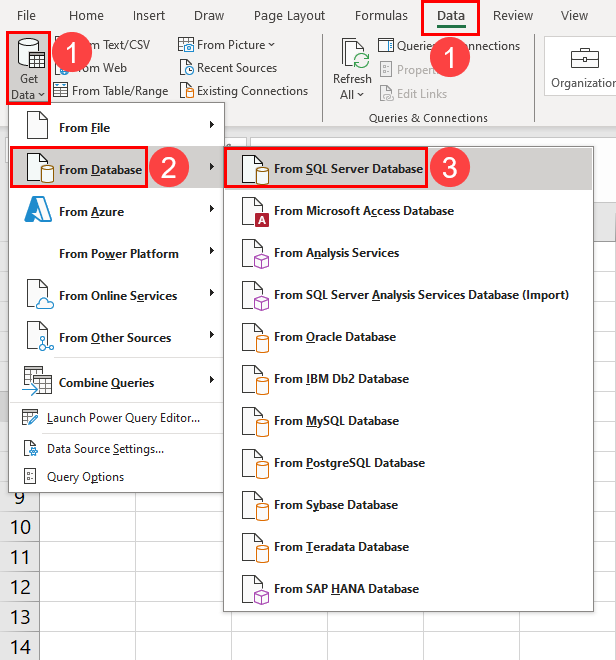Image resolution: width=616 pixels, height=660 pixels.
Task: Choose From Microsoft Access Database
Action: pyautogui.click(x=408, y=210)
